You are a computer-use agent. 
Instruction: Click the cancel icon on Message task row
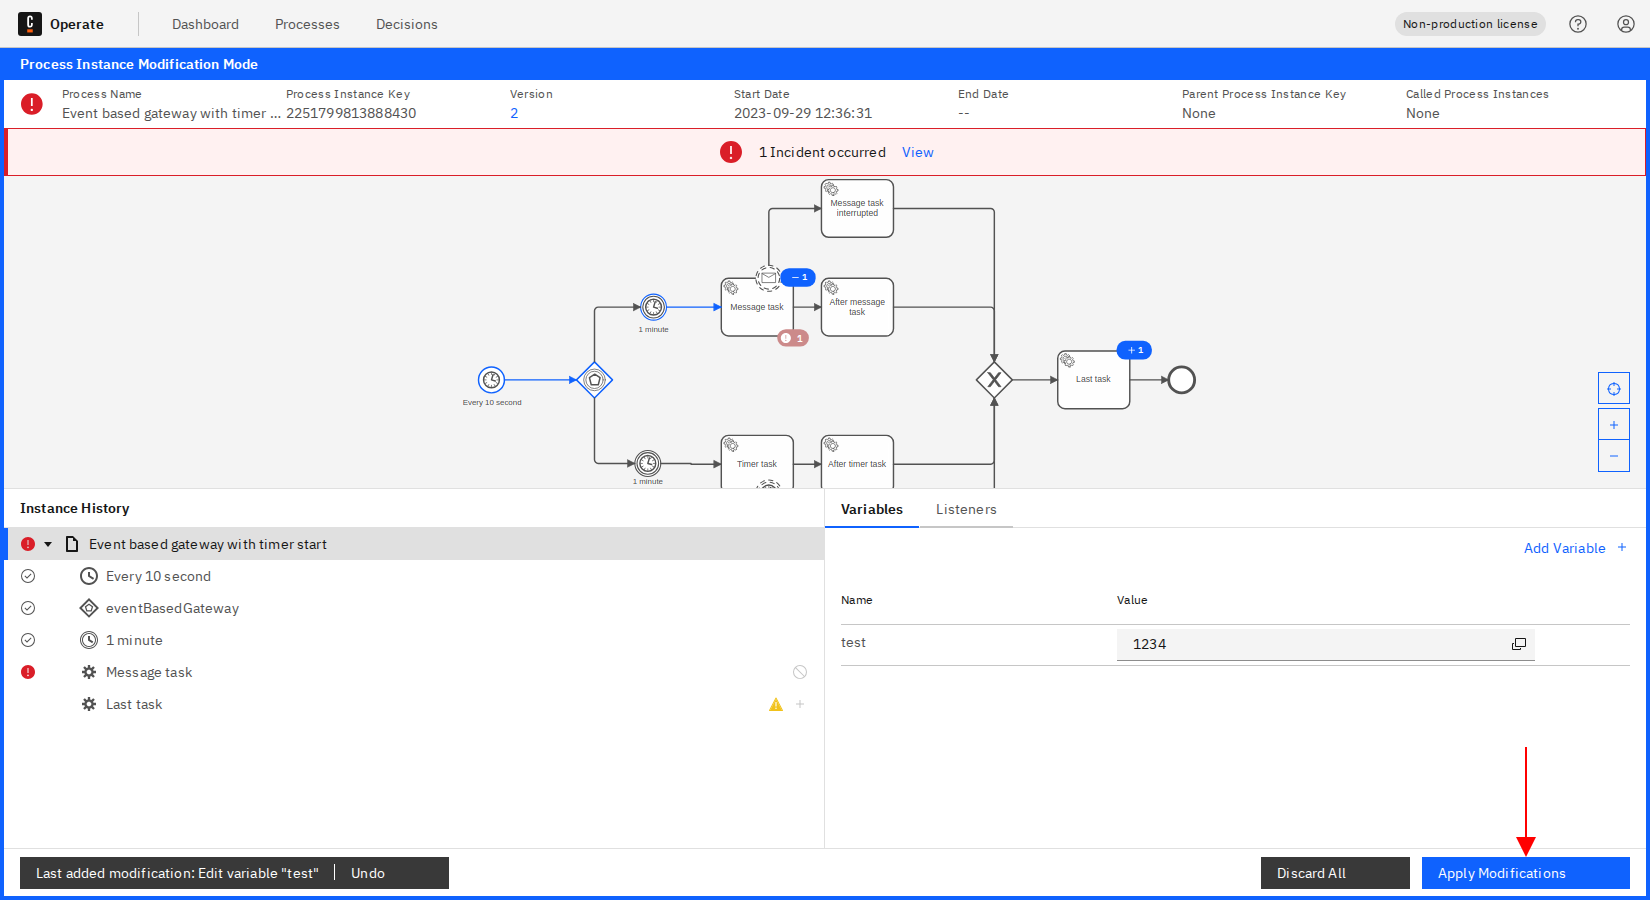click(800, 672)
